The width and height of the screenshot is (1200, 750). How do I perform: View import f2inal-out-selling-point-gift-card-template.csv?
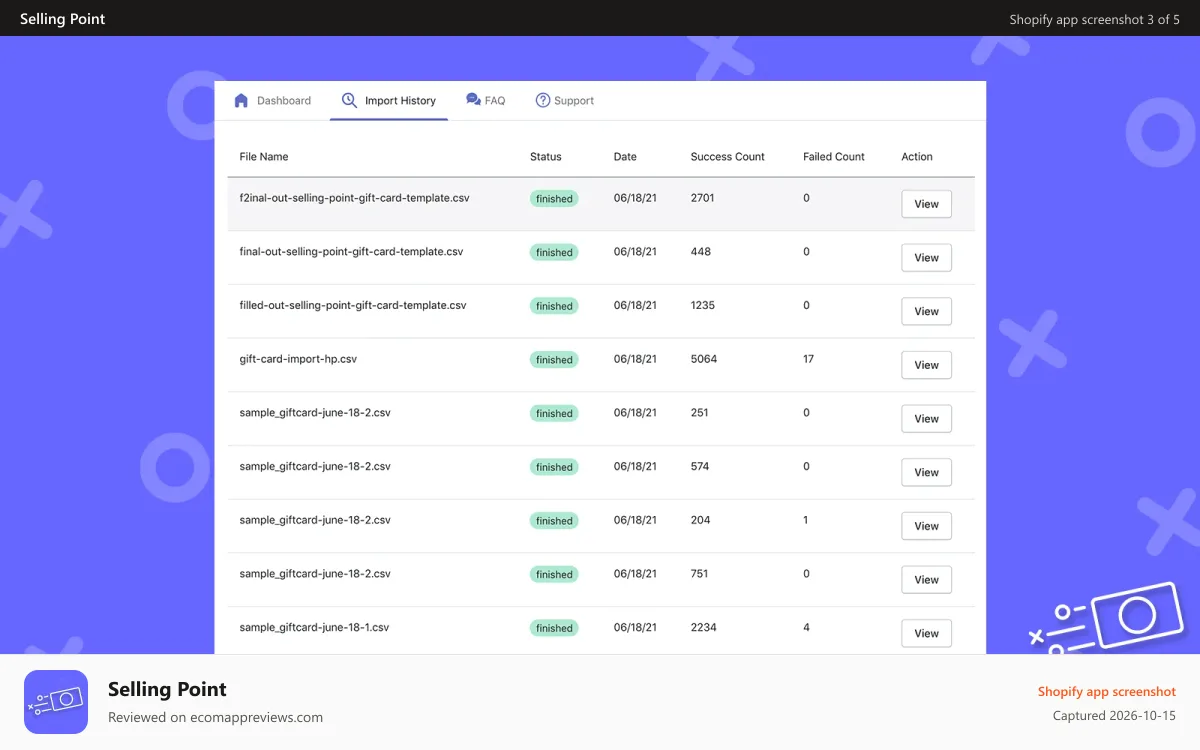point(926,204)
